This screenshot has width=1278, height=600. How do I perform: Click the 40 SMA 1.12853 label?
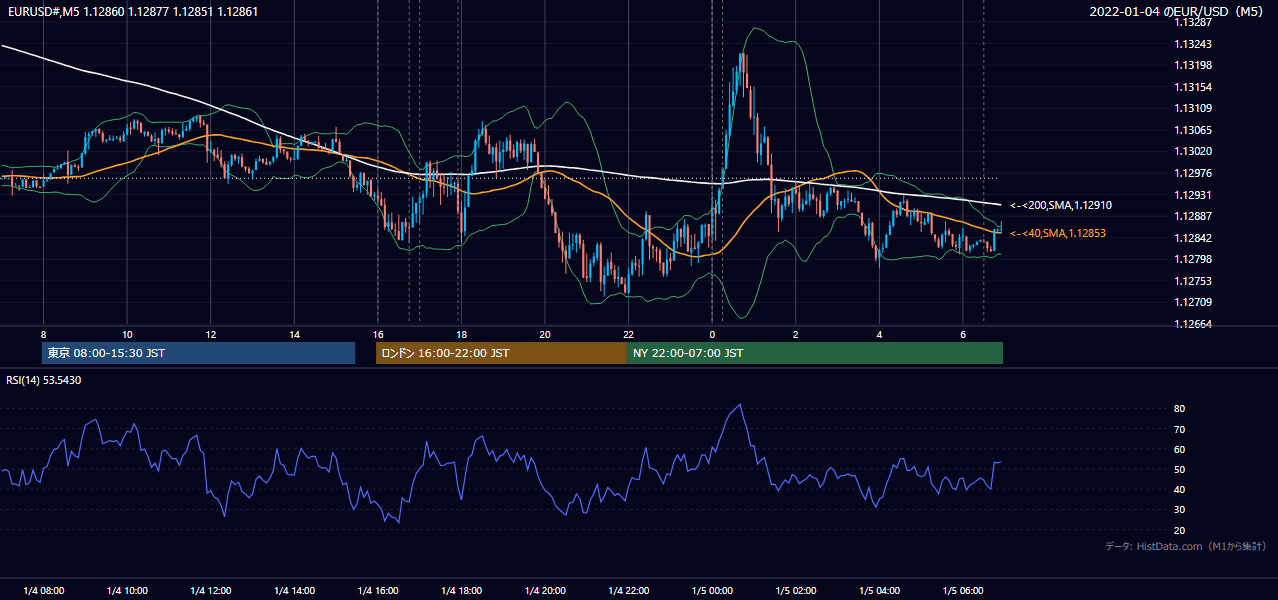[x=1059, y=233]
